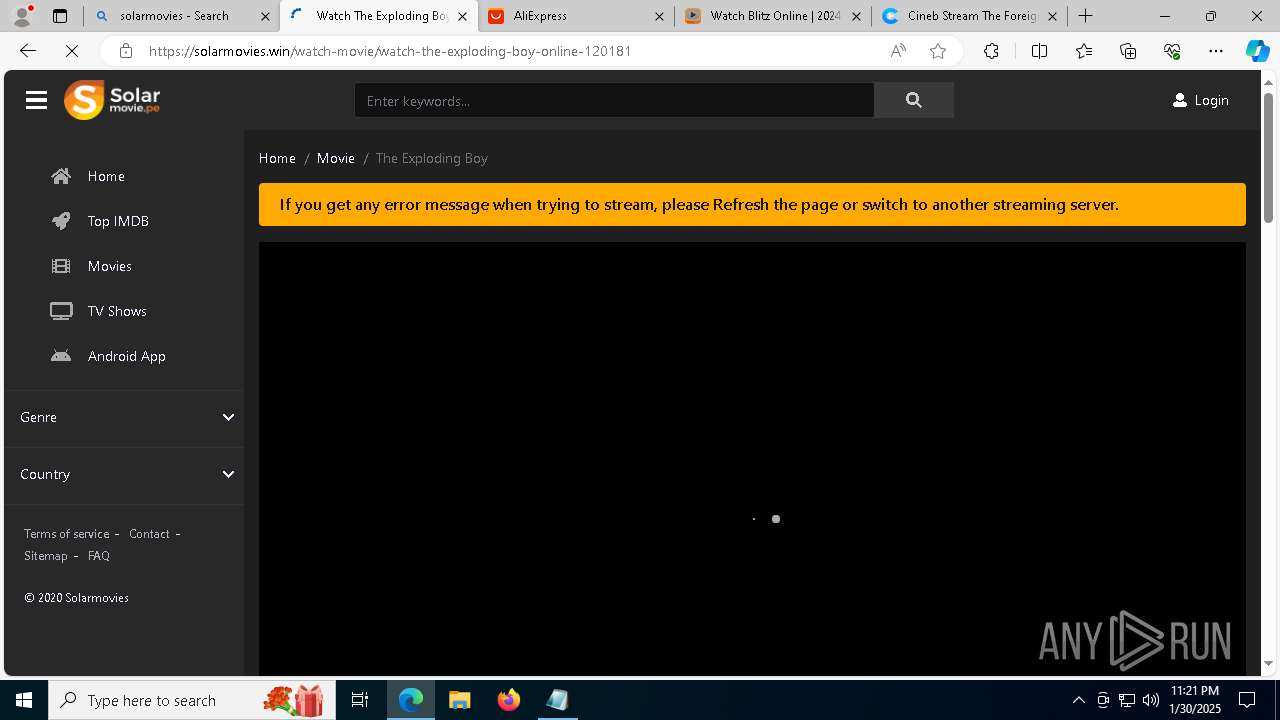Open the FAQ footer link

[x=99, y=556]
